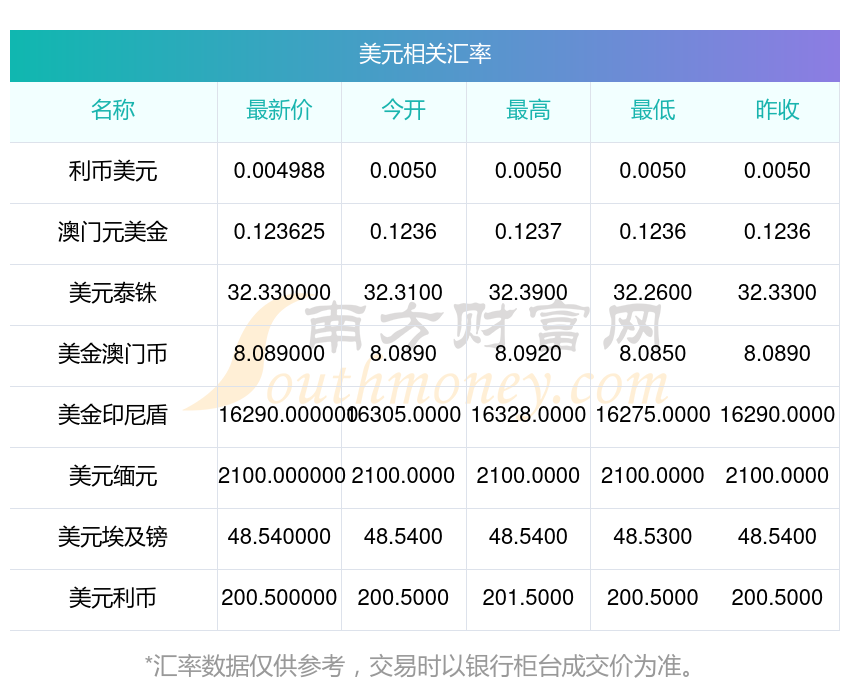Screen dimensions: 850x698
Task: Select latest price 200.500000
Action: tap(279, 598)
